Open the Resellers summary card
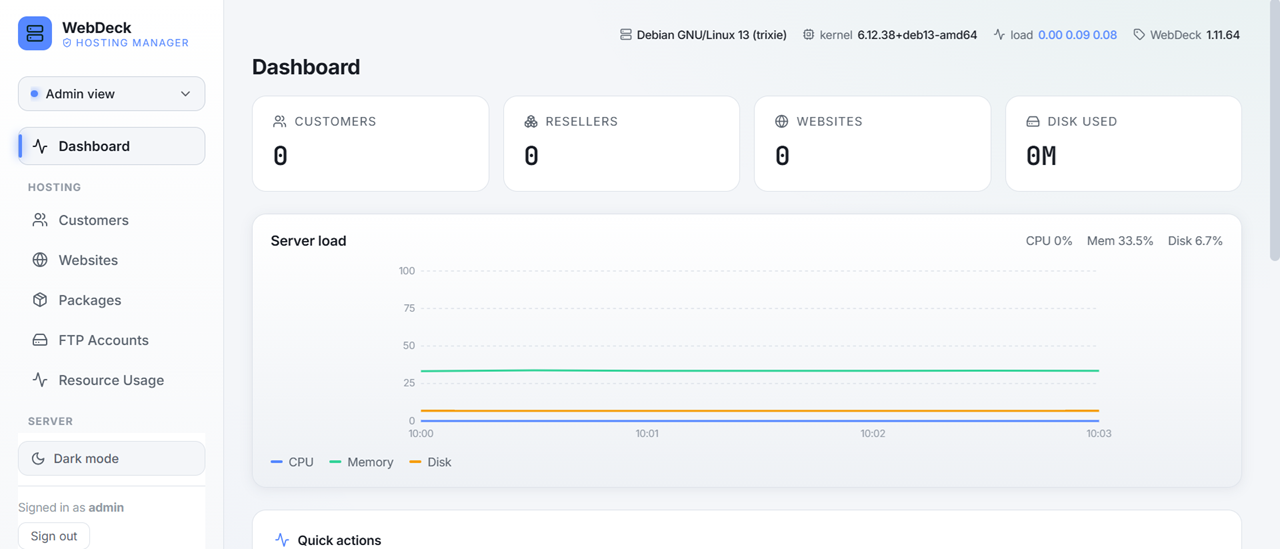This screenshot has height=549, width=1280. 621,143
